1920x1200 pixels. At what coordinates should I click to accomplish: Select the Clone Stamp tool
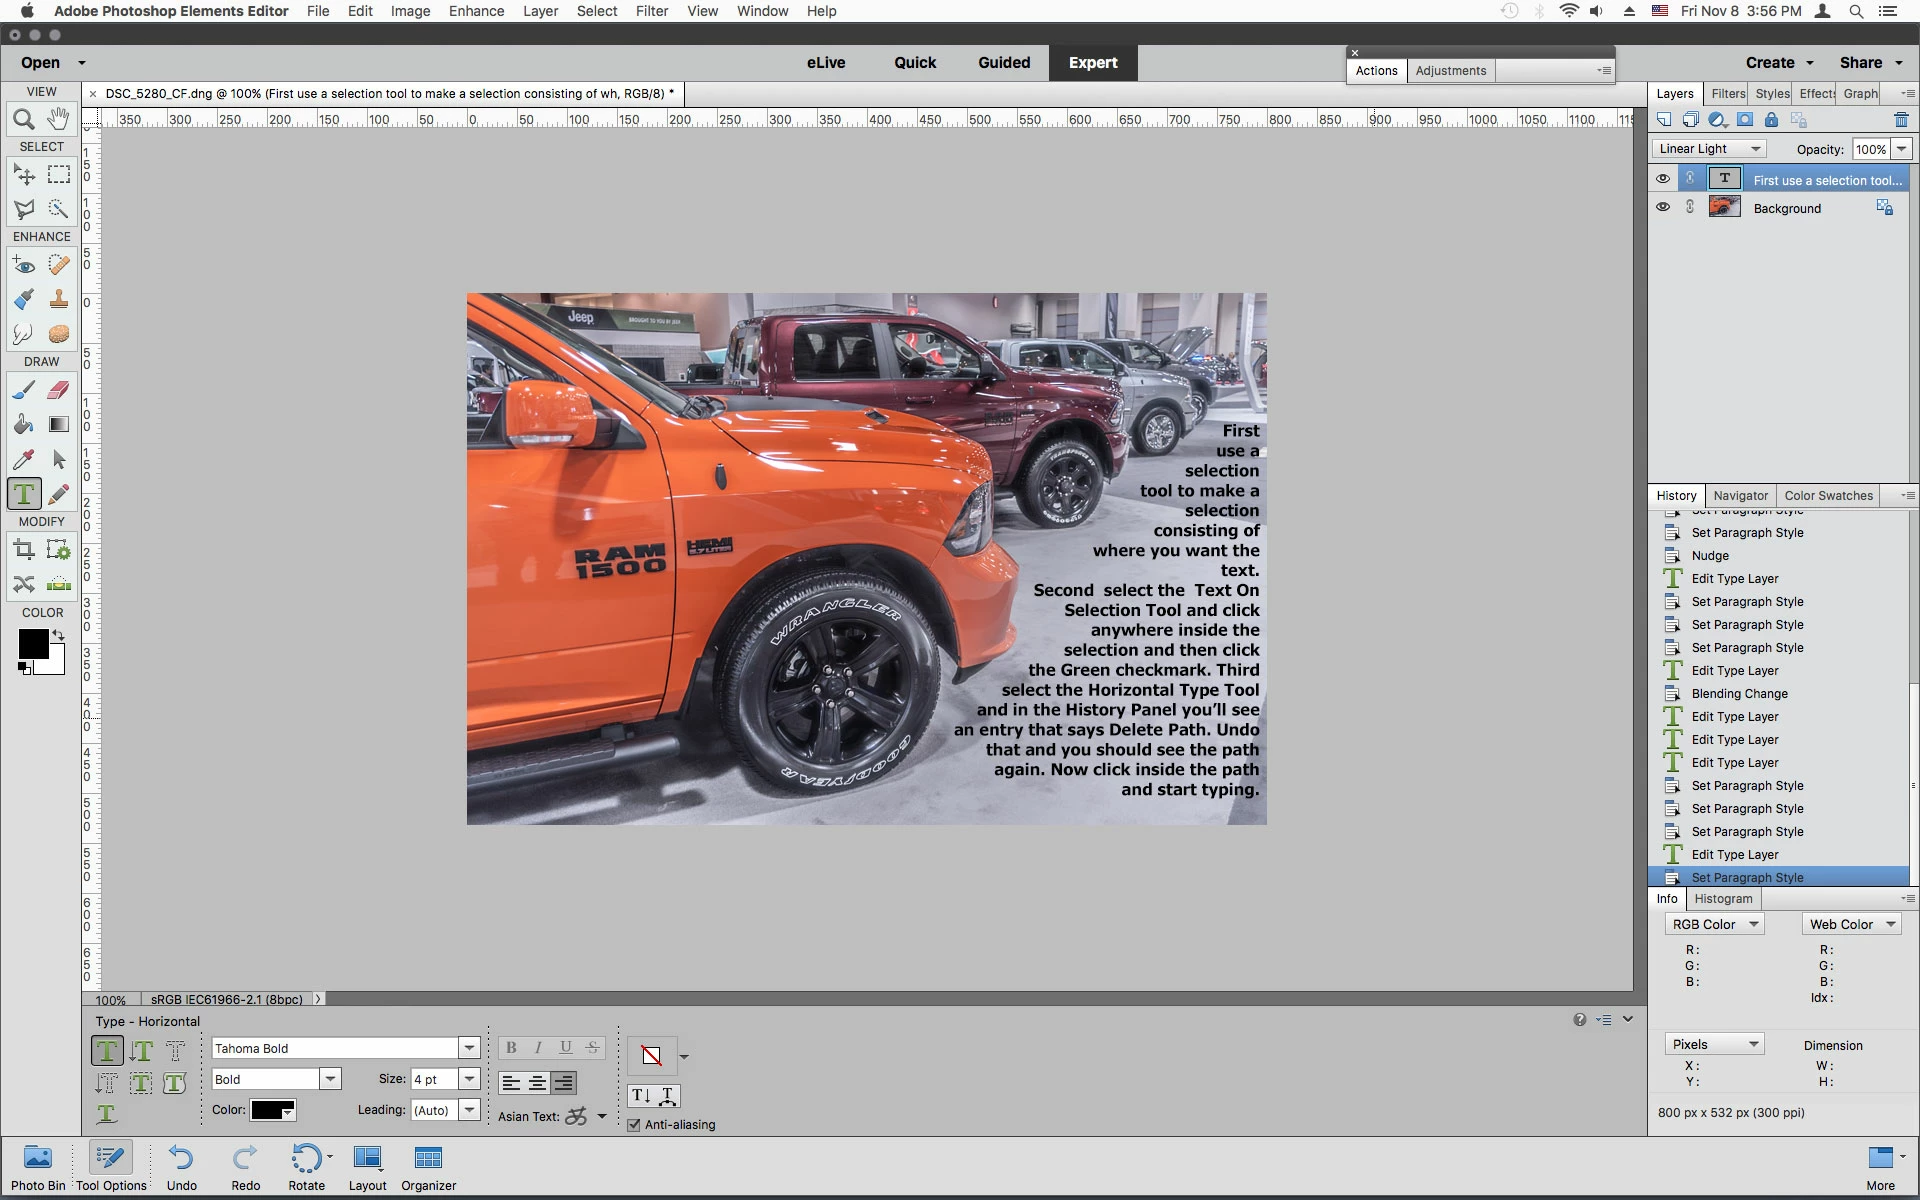[59, 299]
